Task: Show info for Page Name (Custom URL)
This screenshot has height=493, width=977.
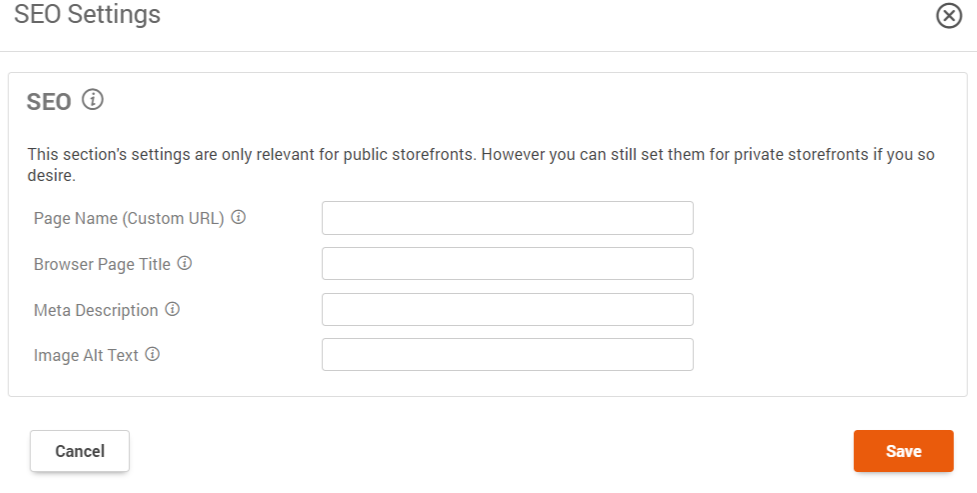Action: [239, 218]
